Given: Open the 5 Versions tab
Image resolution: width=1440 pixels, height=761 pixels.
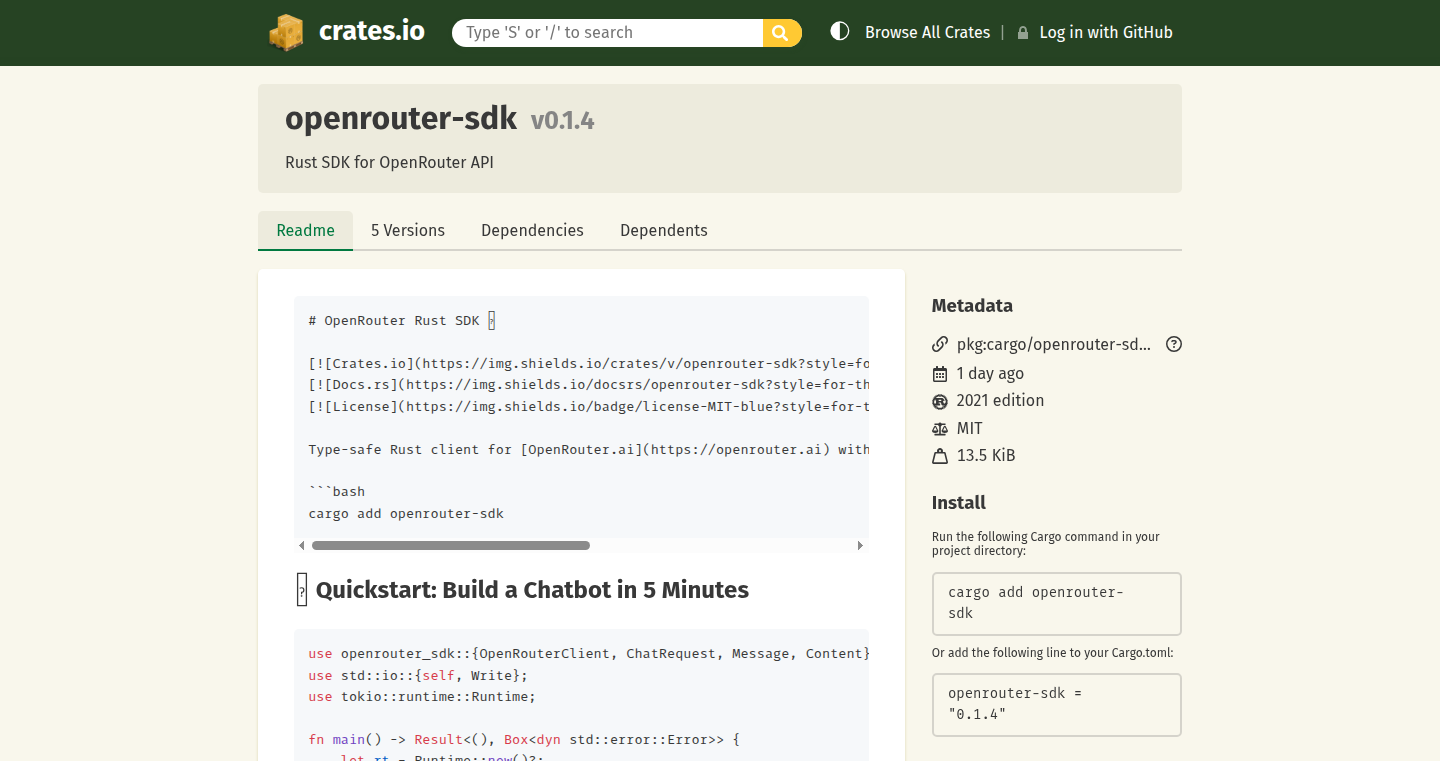Looking at the screenshot, I should pyautogui.click(x=408, y=230).
